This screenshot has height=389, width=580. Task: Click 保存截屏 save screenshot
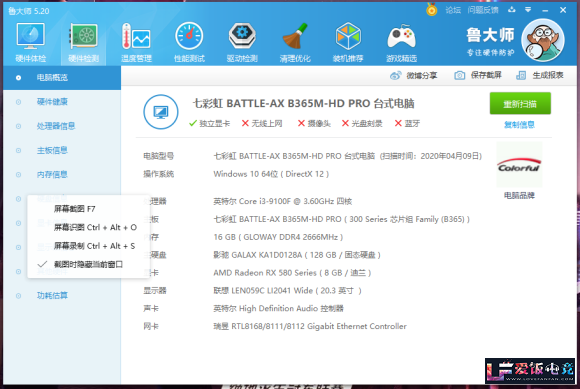[478, 75]
